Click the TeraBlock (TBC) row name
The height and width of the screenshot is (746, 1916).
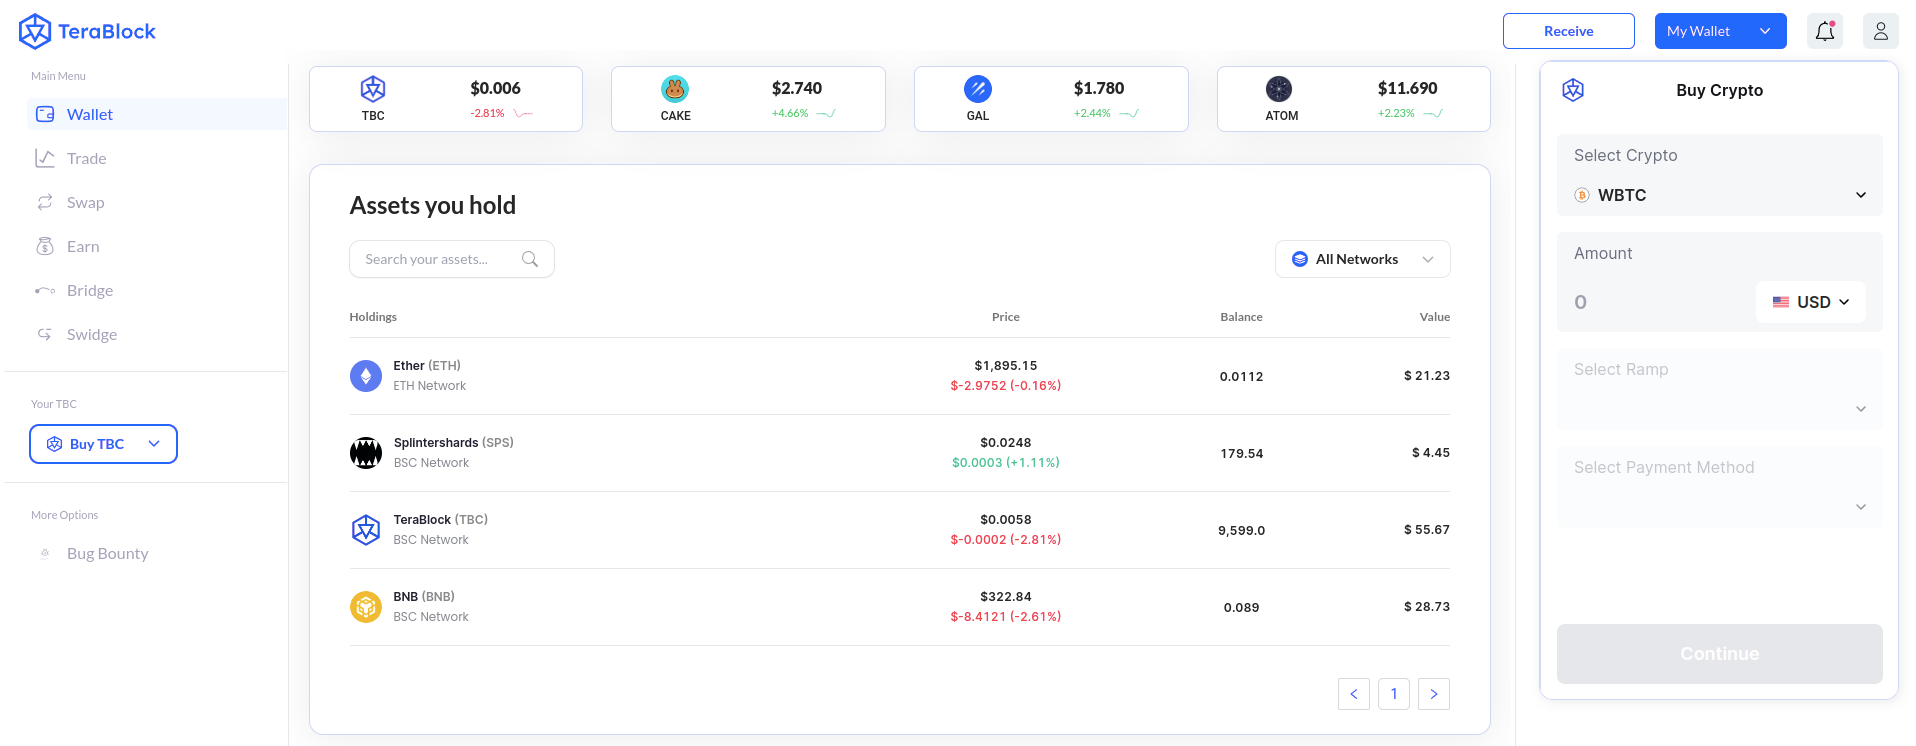(441, 520)
